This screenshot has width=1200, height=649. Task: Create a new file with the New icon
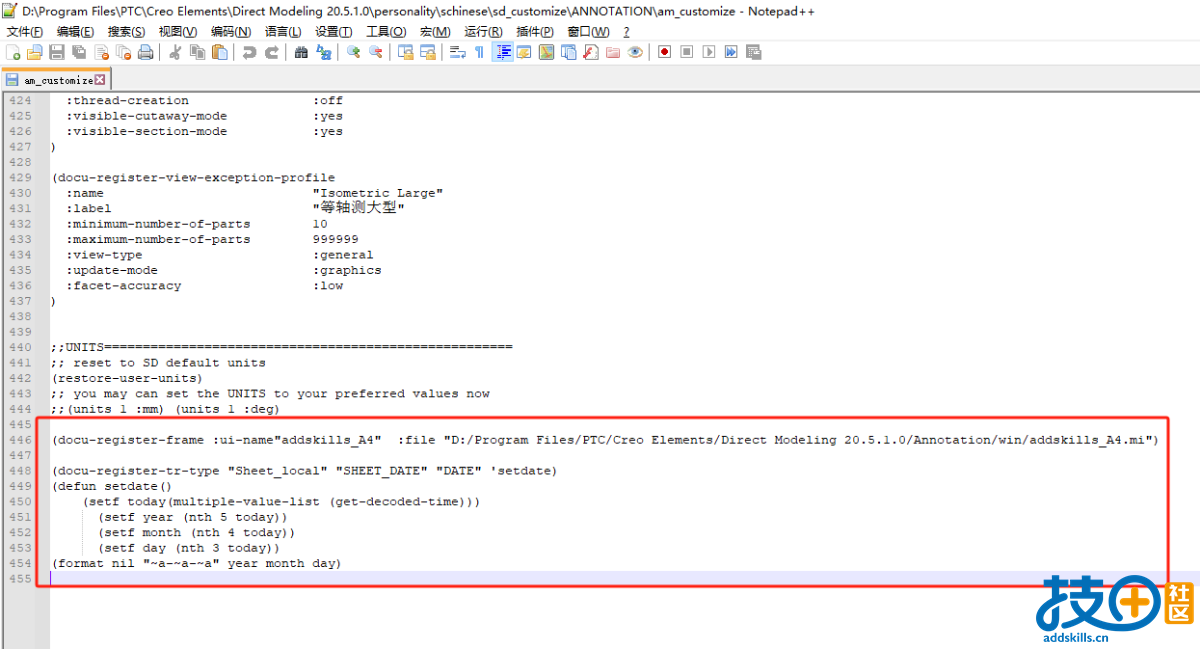point(13,52)
